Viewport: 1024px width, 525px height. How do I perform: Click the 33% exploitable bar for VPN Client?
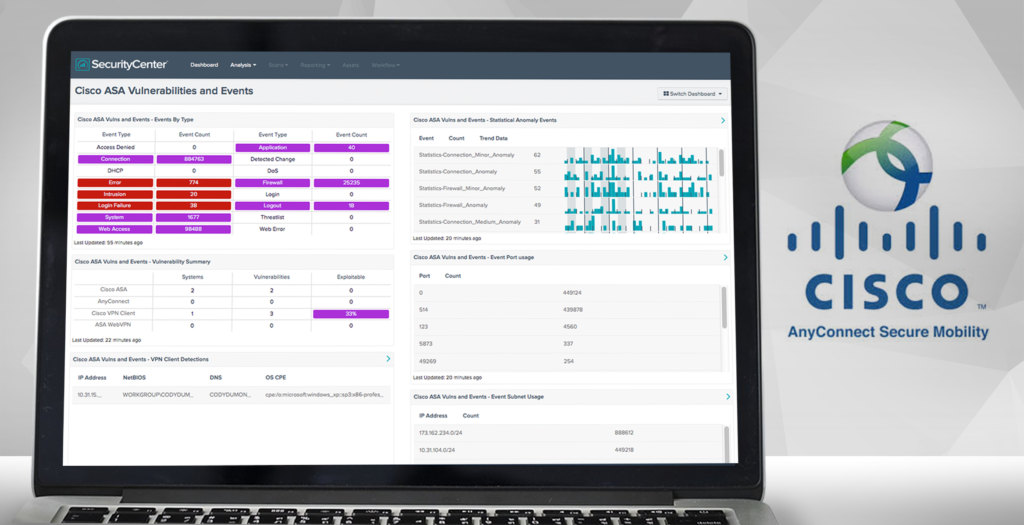(x=351, y=314)
